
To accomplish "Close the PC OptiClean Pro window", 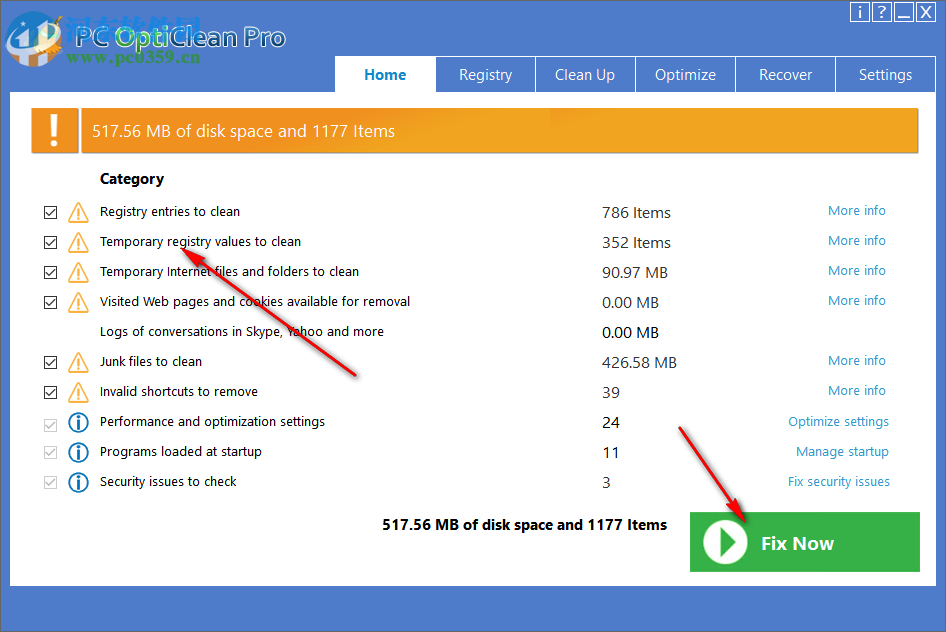I will (925, 12).
